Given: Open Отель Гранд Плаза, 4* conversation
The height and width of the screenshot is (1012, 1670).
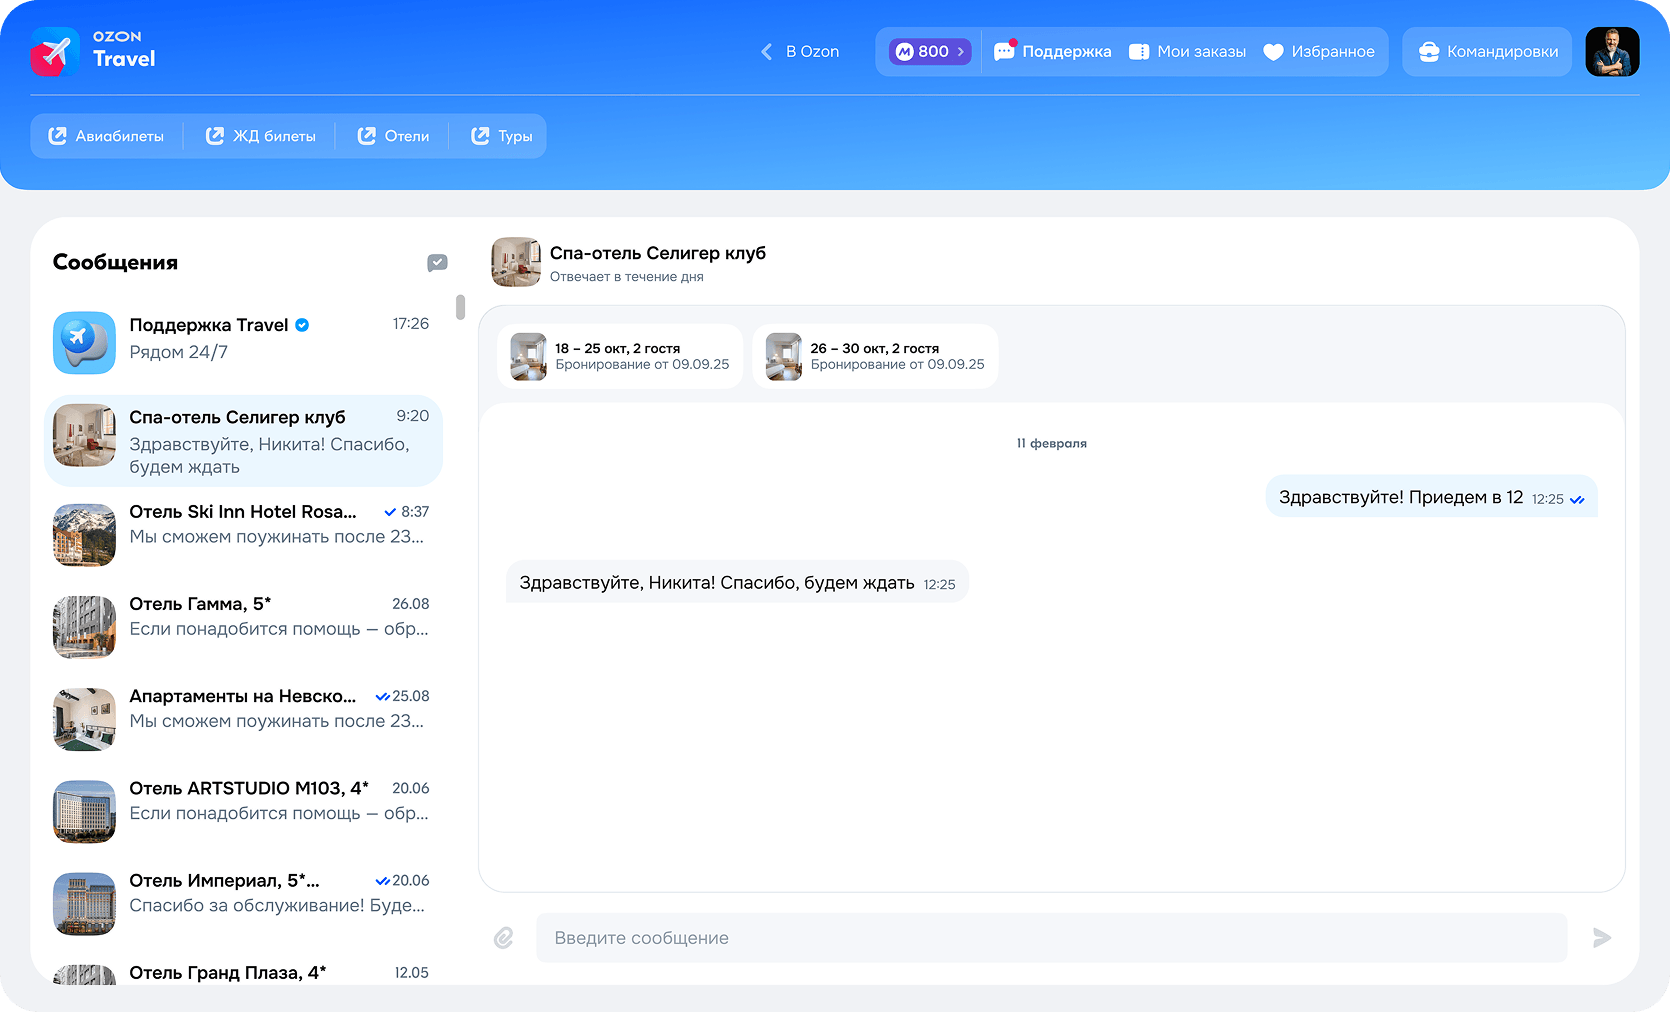Looking at the screenshot, I should pos(243,973).
